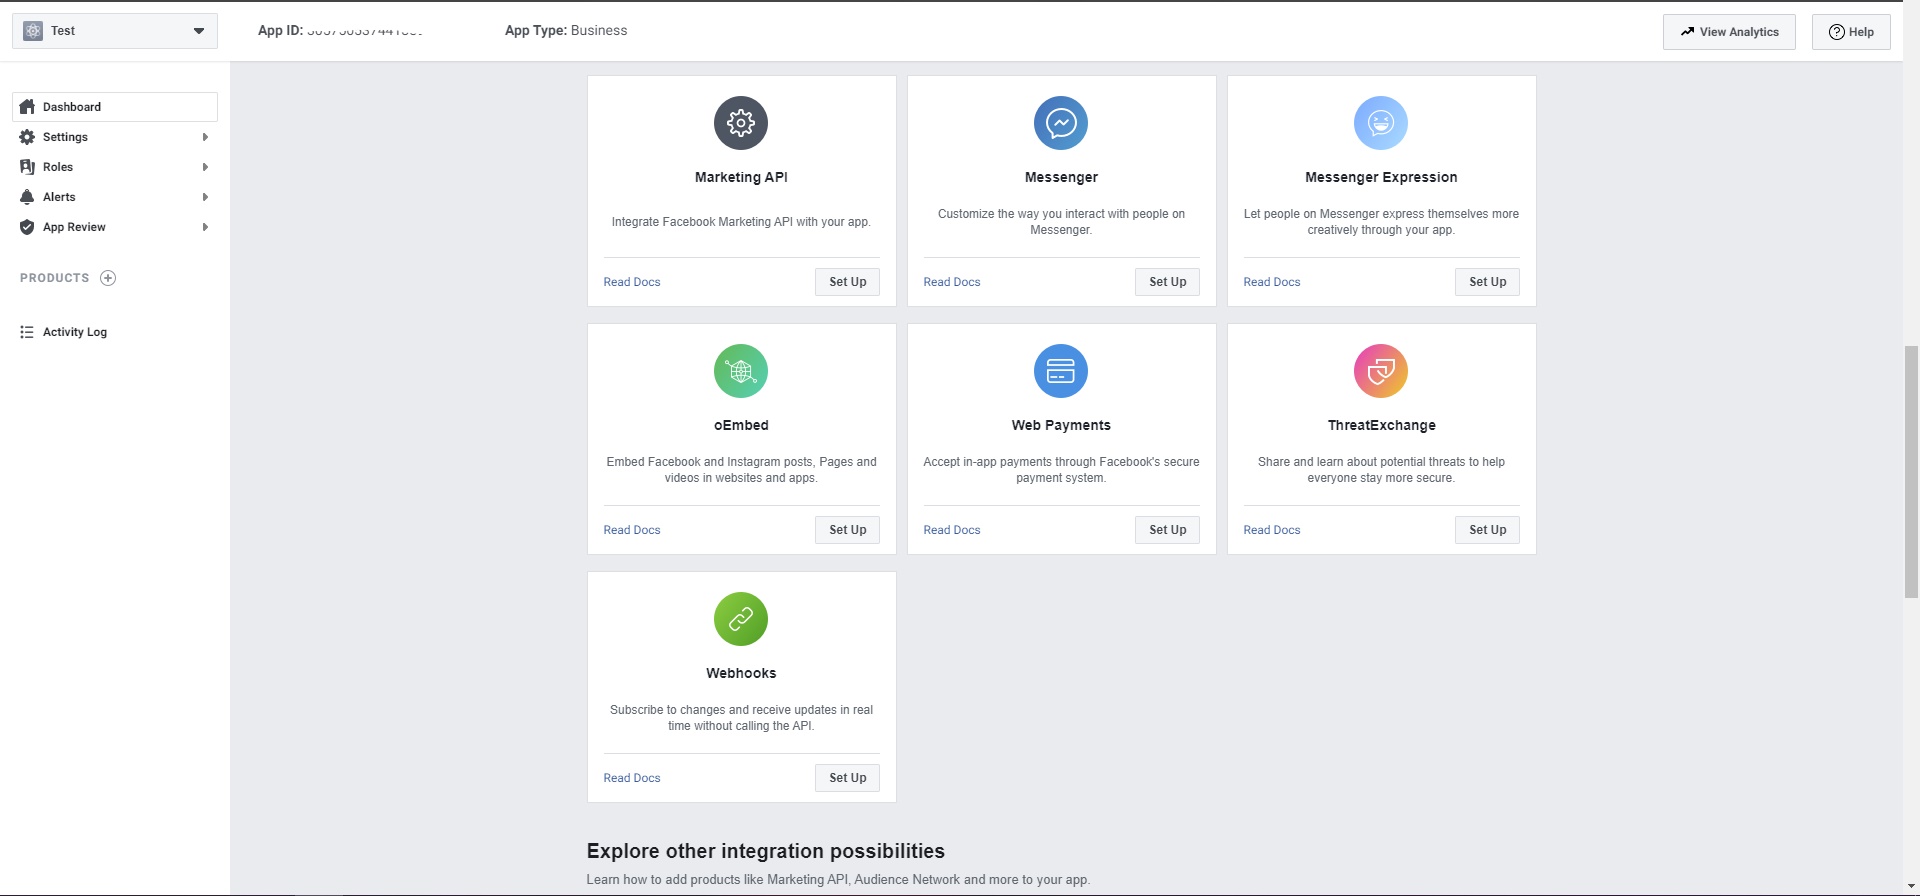Click the Marketing API gear icon
The height and width of the screenshot is (896, 1920).
click(x=740, y=123)
